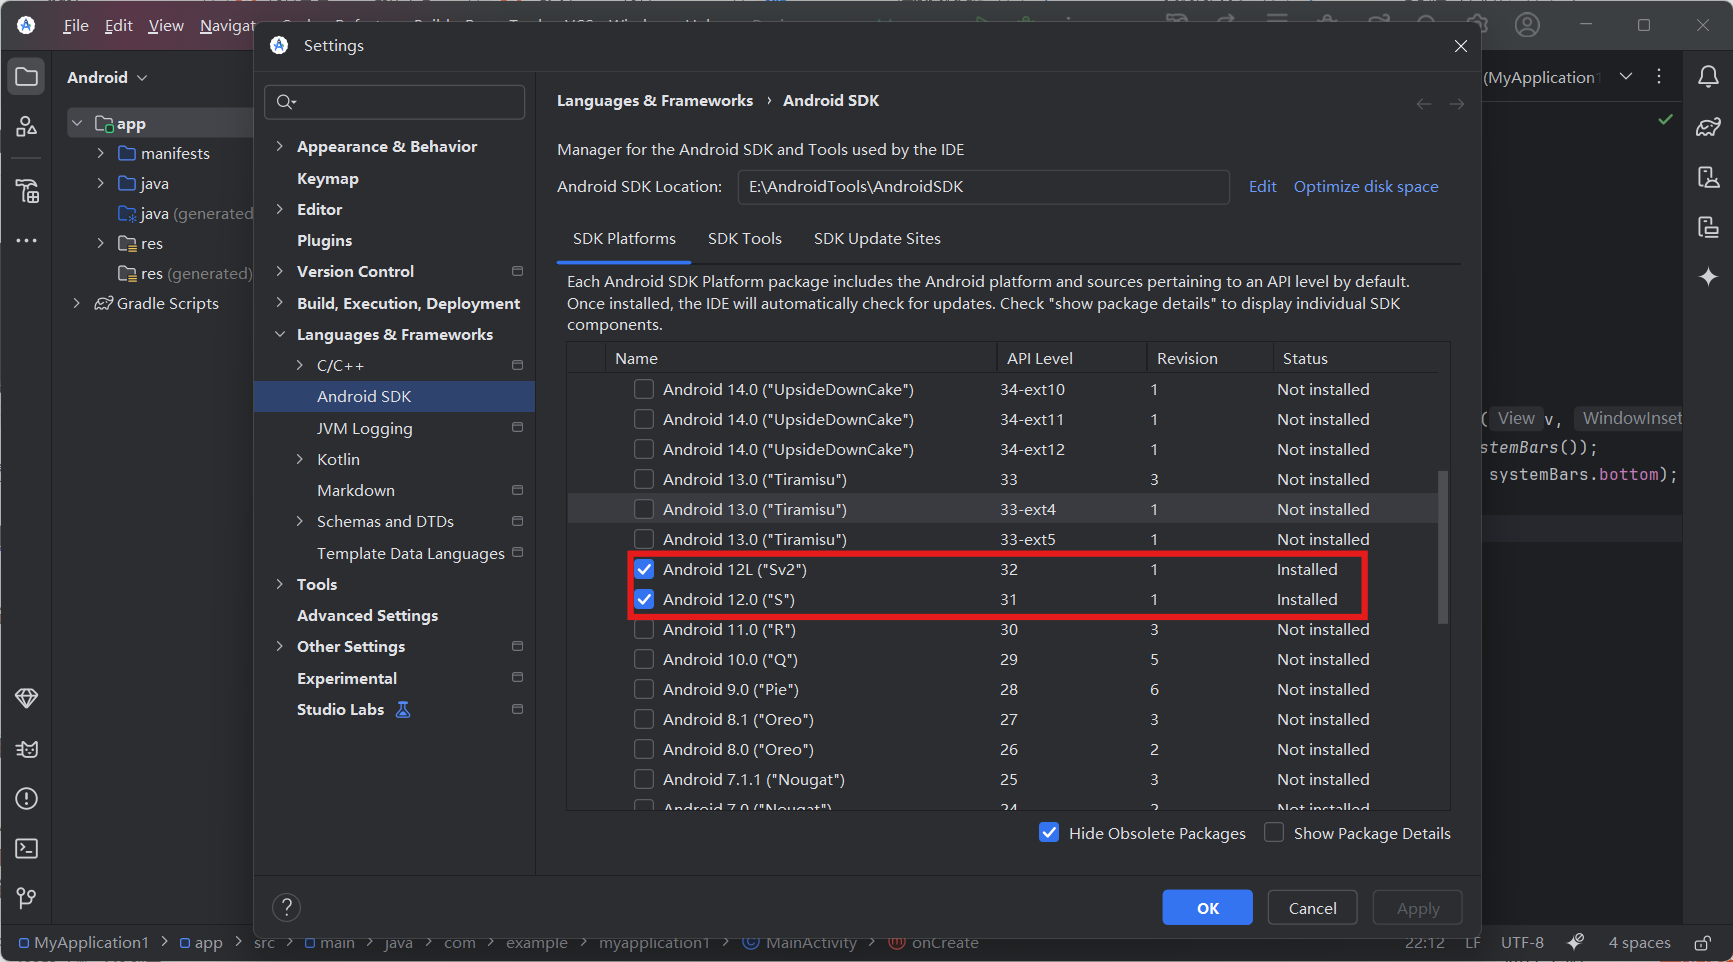Viewport: 1733px width, 962px height.
Task: Expand the manifests folder in project tree
Action: [101, 153]
